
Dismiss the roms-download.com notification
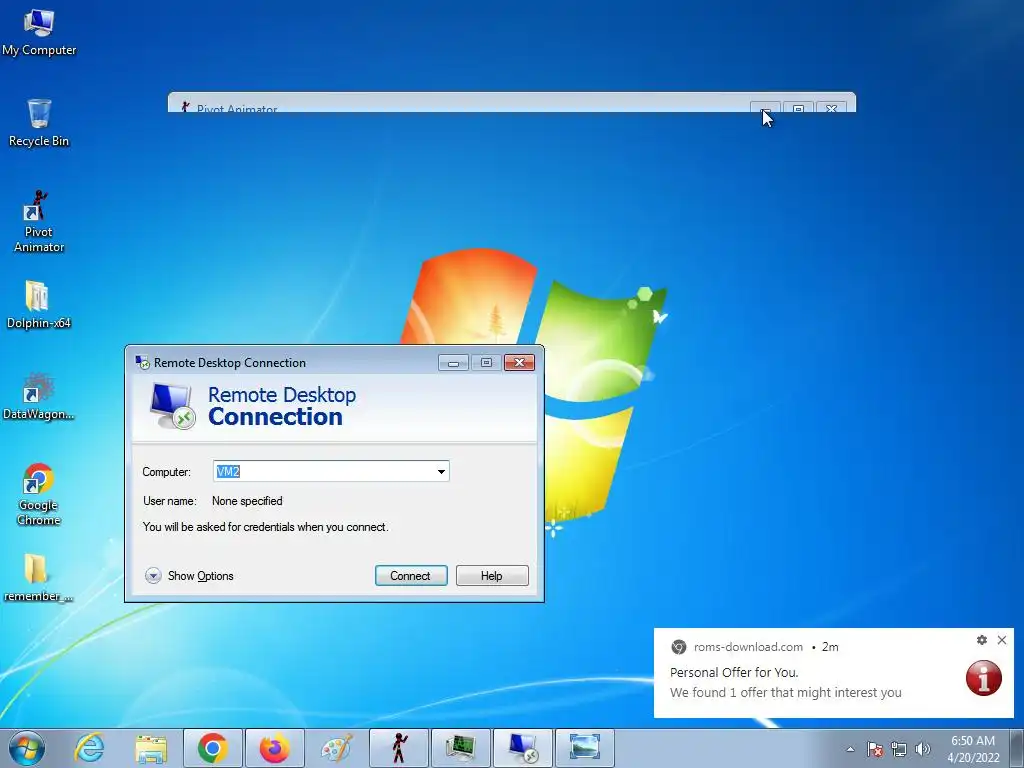[x=1002, y=640]
